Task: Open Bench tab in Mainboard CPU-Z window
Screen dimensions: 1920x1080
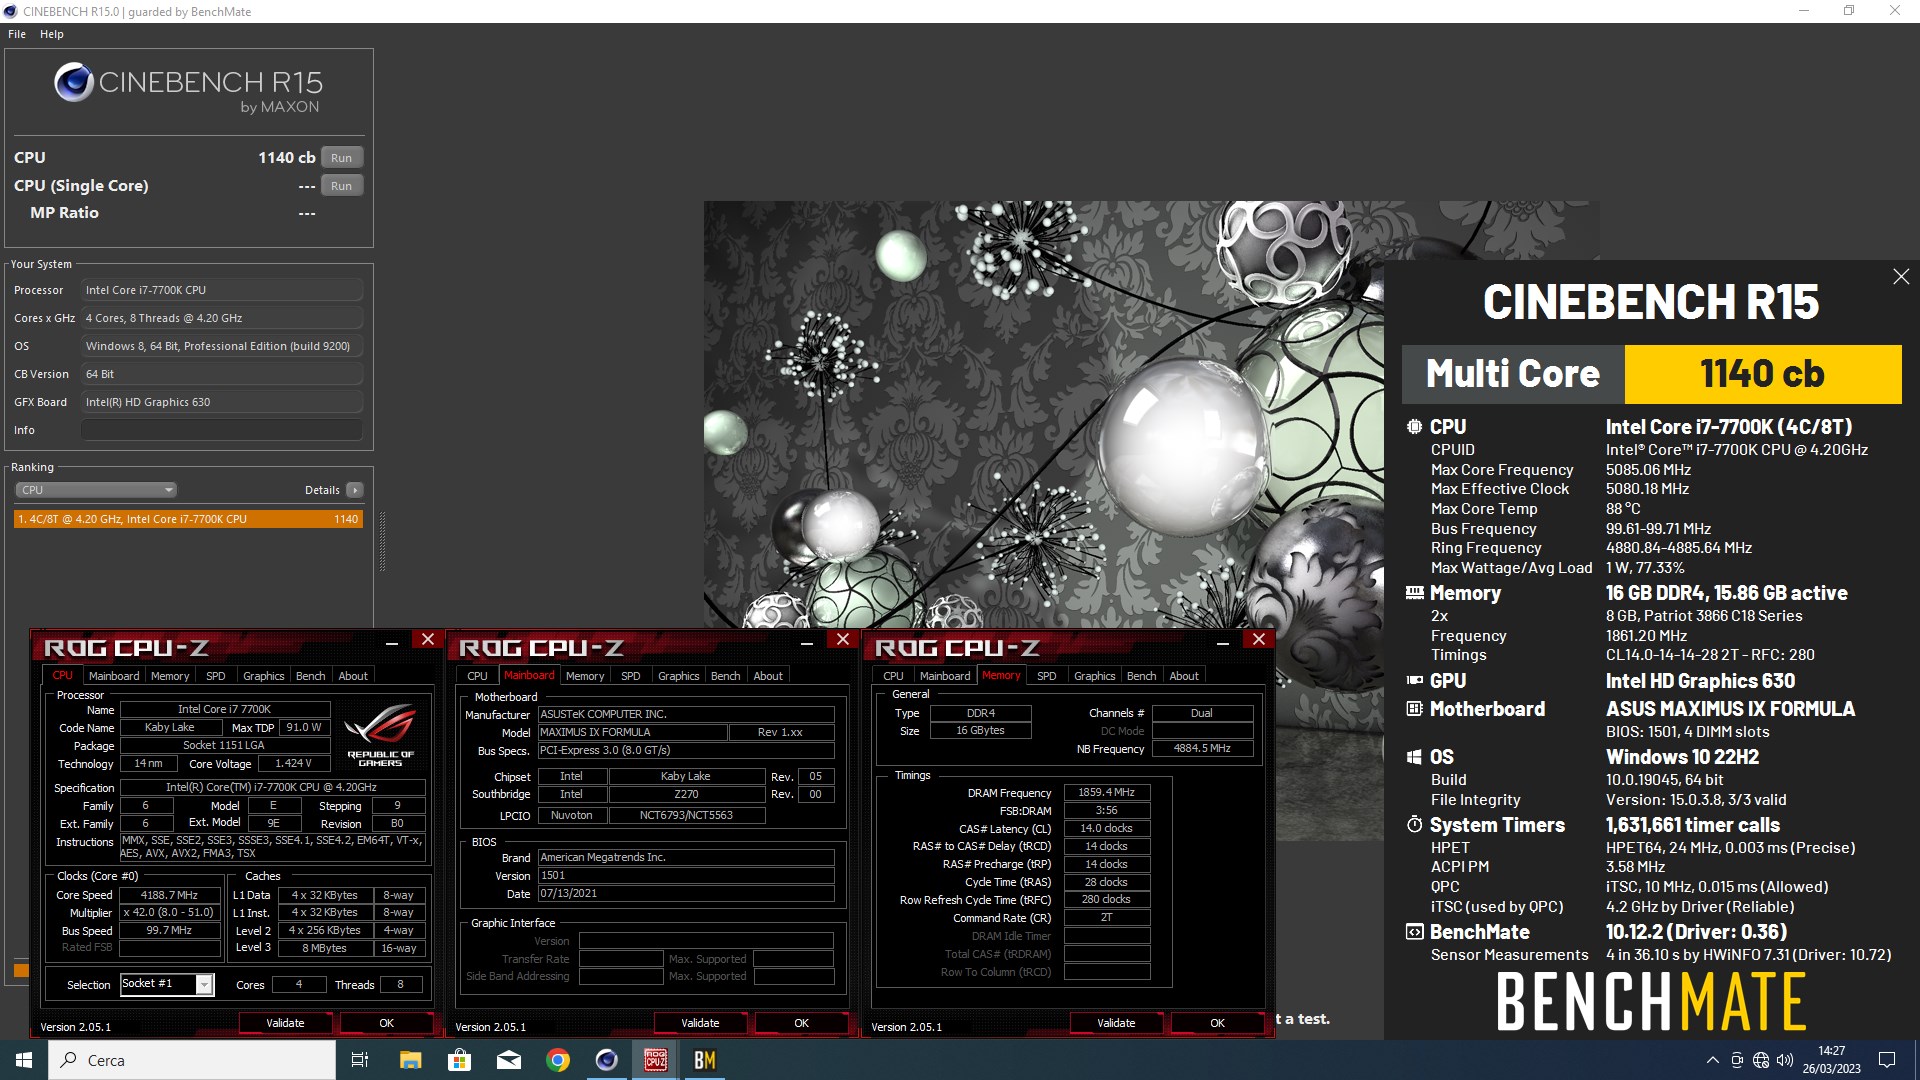Action: 726,676
